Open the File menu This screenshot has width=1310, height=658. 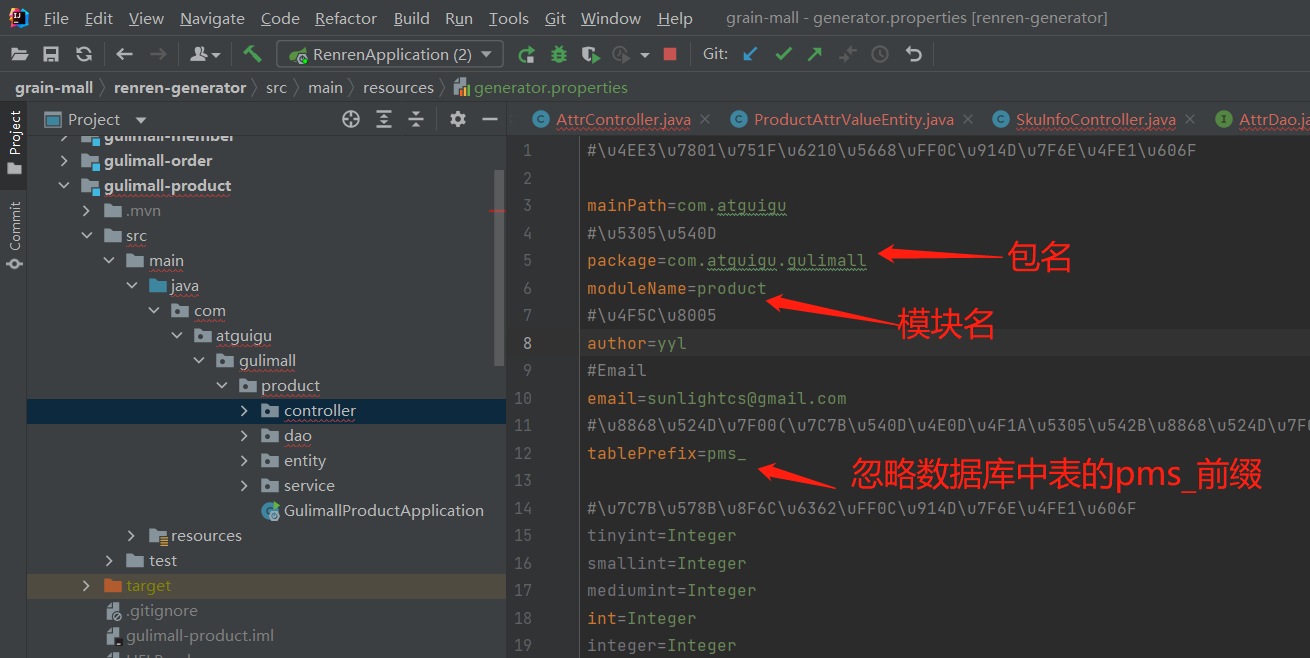(x=56, y=18)
